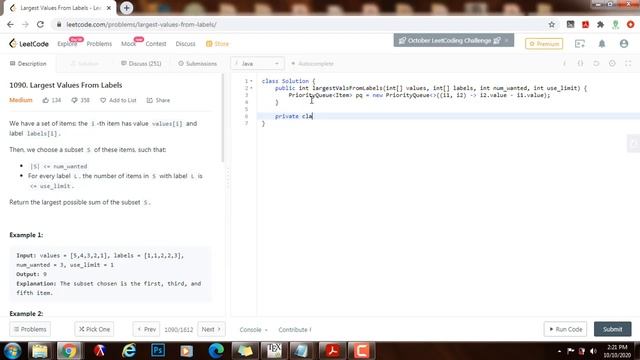This screenshot has width=640, height=360.
Task: Bookmark this page star
Action: (551, 24)
